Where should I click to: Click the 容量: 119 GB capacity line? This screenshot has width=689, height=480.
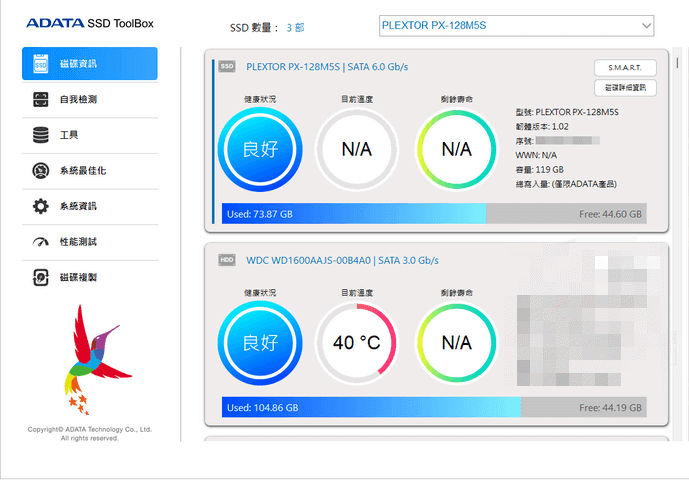[540, 170]
